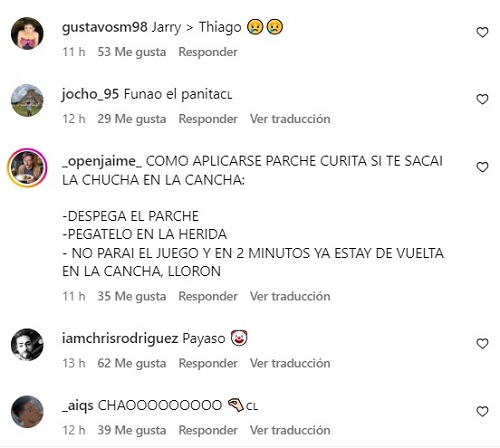Like gustavosm98's comment with the heart

coord(482,32)
